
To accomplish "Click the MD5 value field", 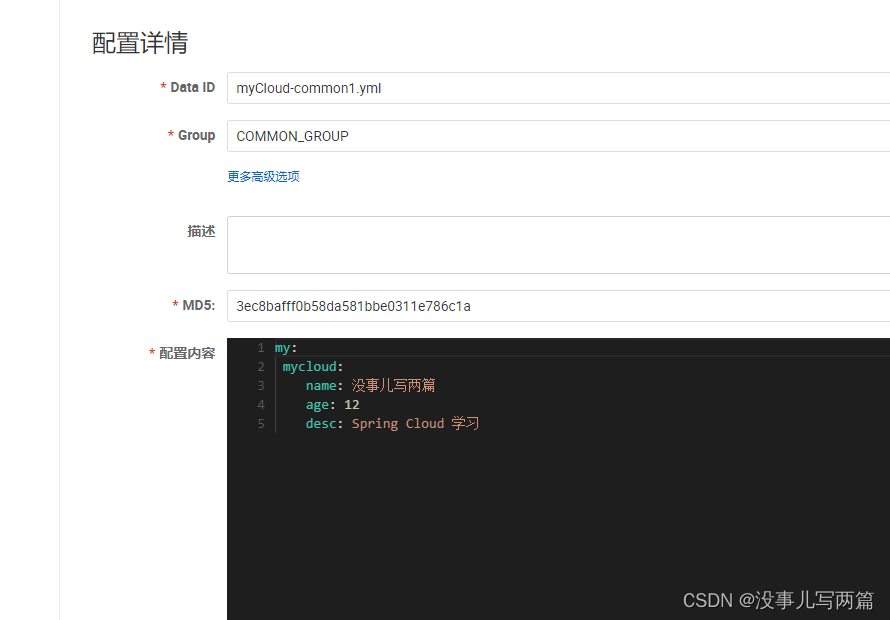I will [x=559, y=306].
